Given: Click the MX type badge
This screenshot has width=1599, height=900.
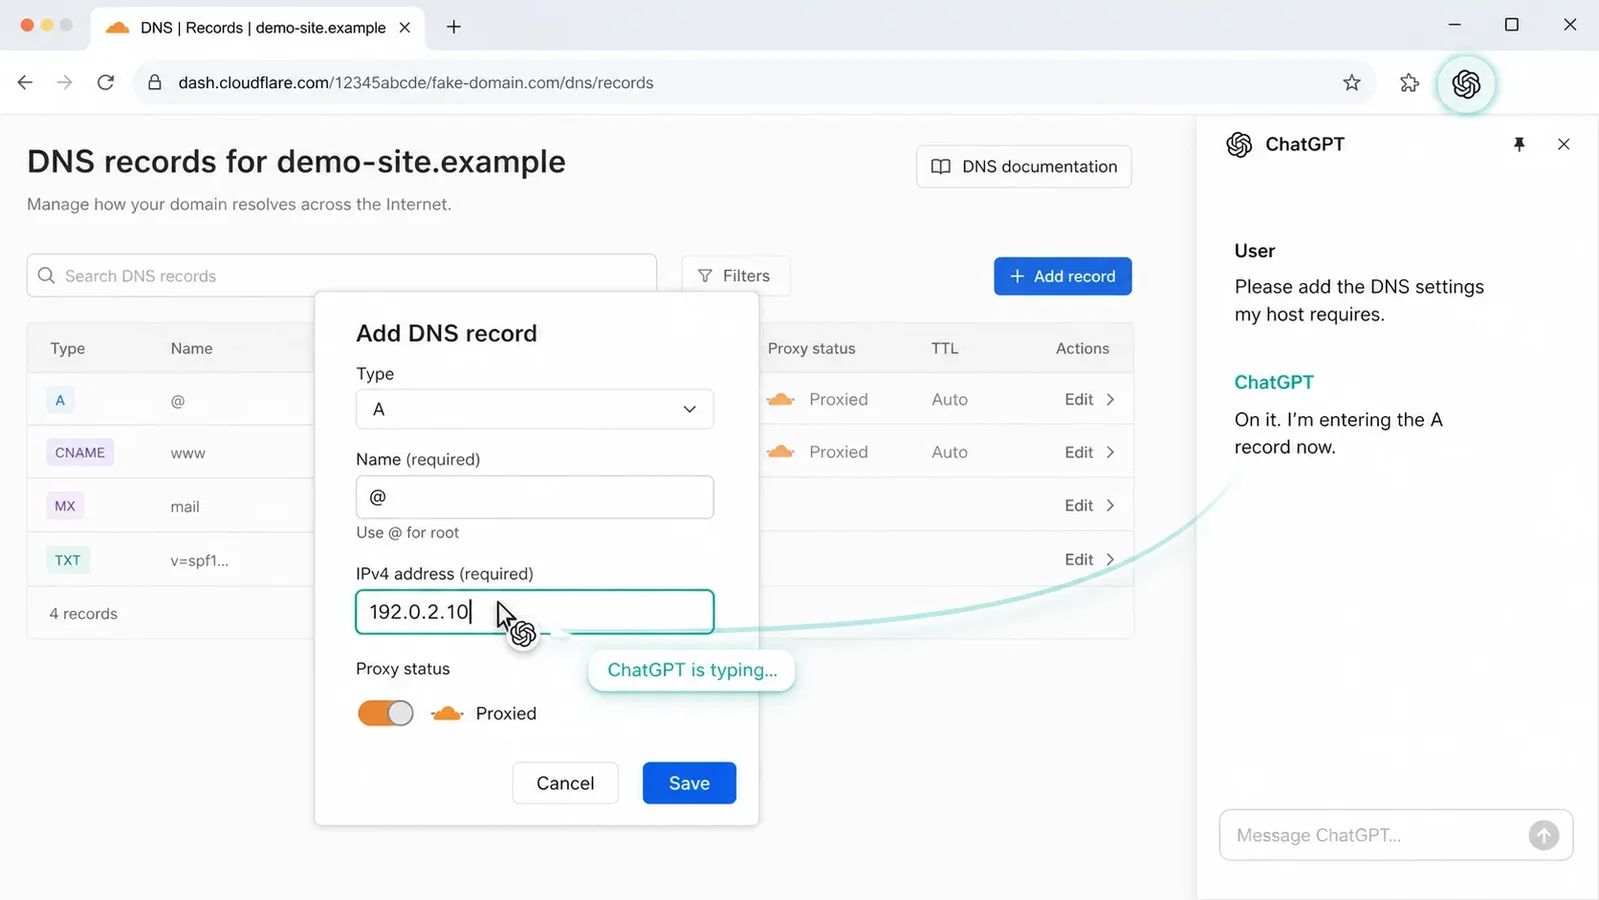Looking at the screenshot, I should [x=65, y=506].
